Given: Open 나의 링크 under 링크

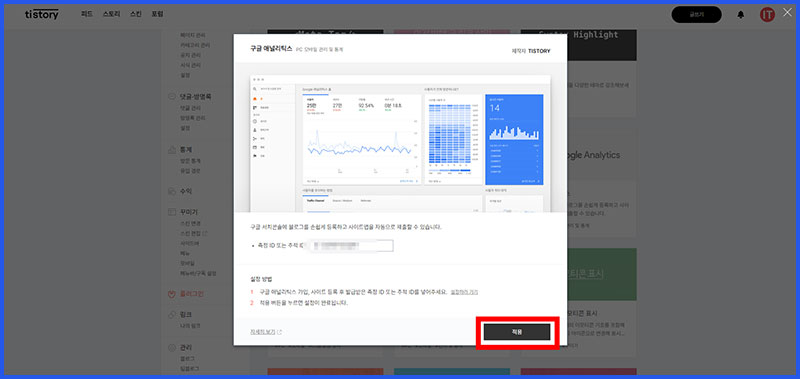Looking at the screenshot, I should (x=190, y=325).
